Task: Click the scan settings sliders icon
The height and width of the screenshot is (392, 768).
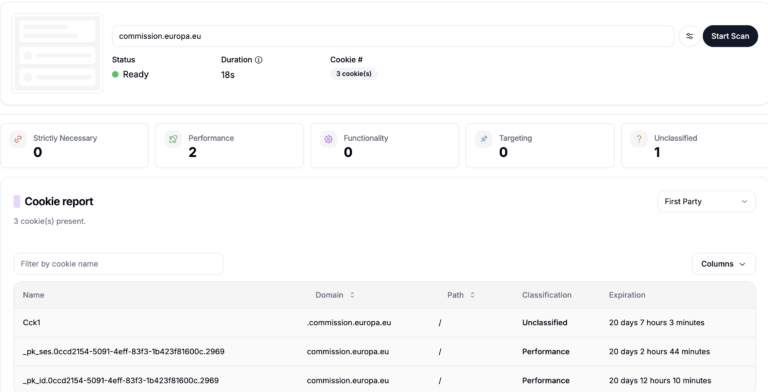Action: (689, 36)
